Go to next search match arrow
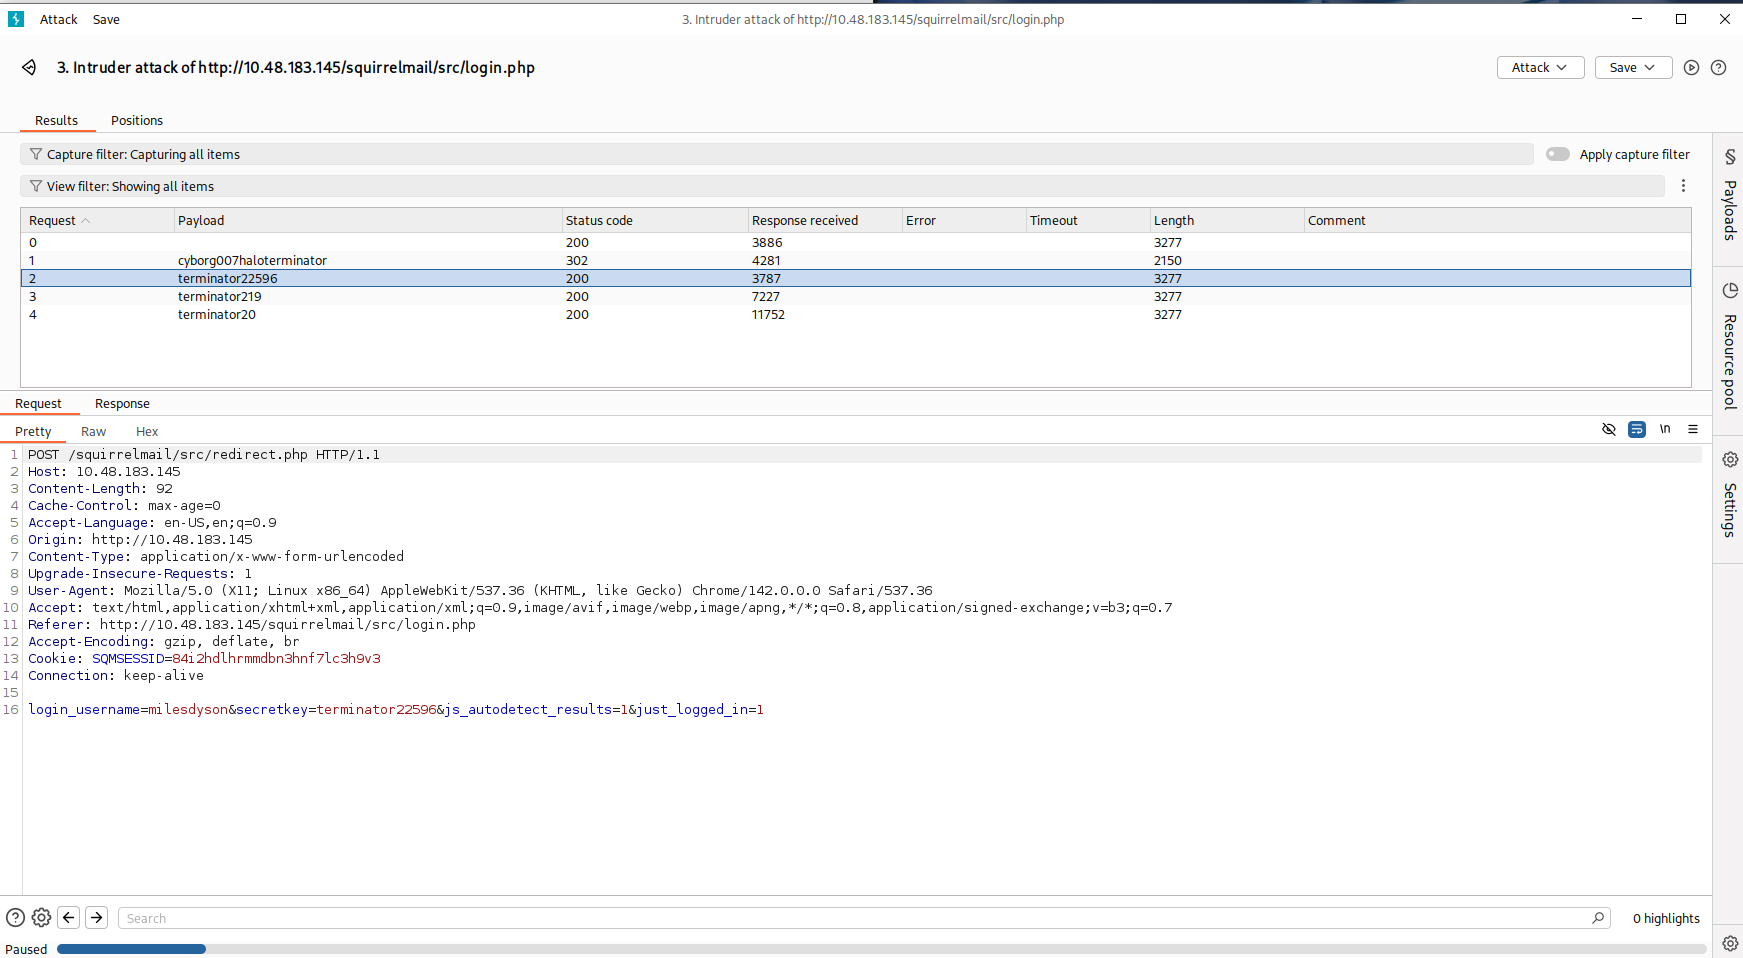Screen dimensions: 1743x958 [97, 917]
